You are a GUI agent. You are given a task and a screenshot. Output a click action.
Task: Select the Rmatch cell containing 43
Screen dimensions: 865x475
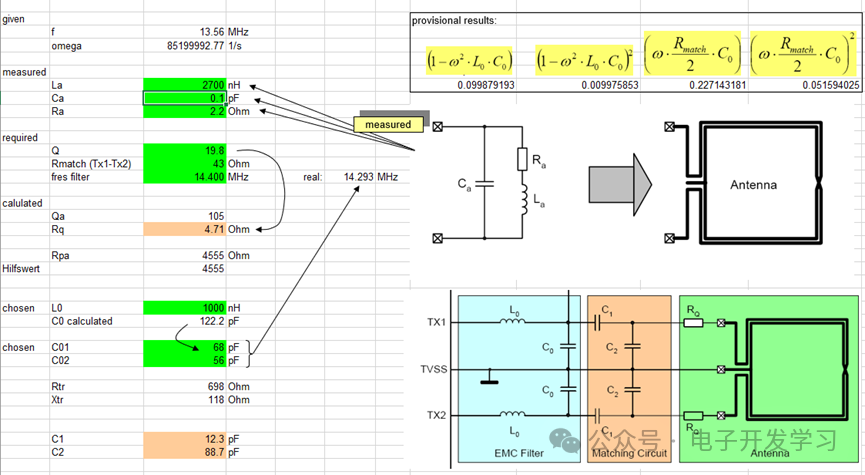click(x=185, y=163)
